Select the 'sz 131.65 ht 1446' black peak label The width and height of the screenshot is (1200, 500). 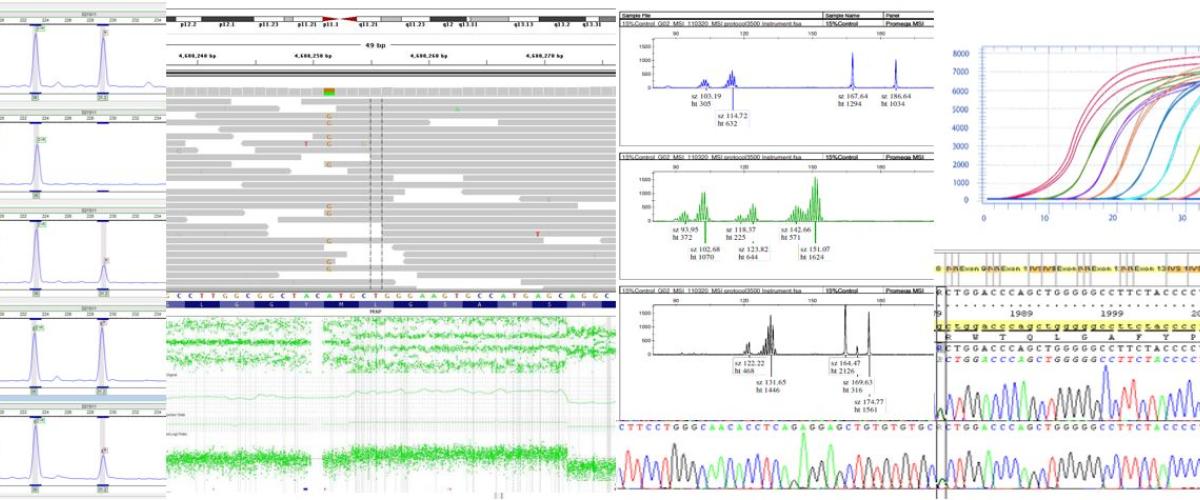(x=772, y=387)
